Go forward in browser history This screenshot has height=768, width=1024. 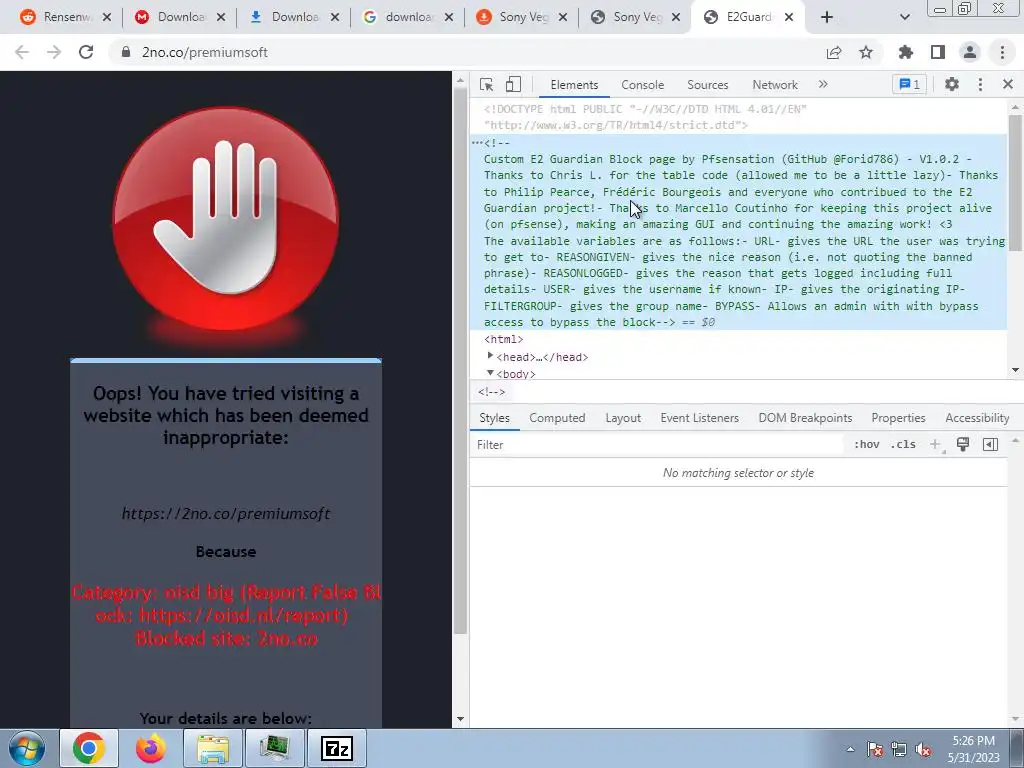pos(54,52)
